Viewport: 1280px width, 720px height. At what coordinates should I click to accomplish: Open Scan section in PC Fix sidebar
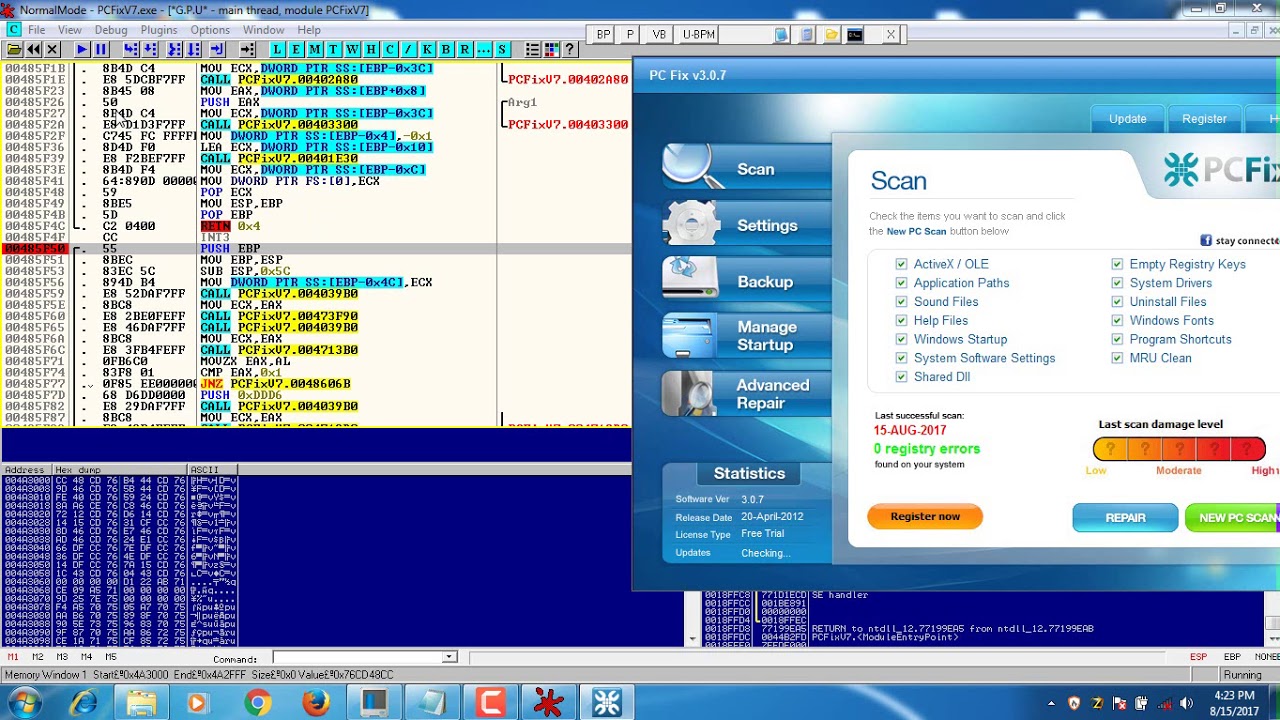747,168
